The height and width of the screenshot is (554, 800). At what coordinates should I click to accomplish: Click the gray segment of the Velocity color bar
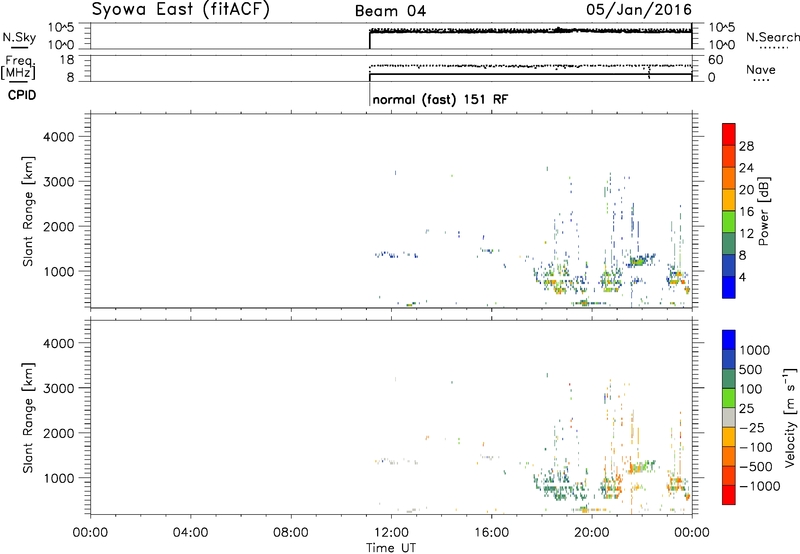point(729,418)
